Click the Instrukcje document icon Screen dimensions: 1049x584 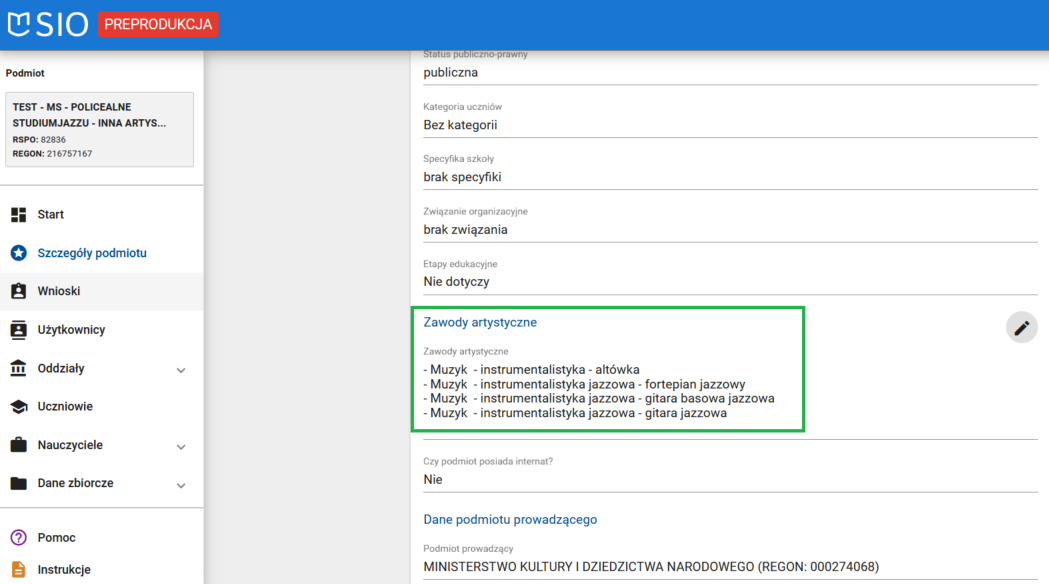tap(18, 570)
